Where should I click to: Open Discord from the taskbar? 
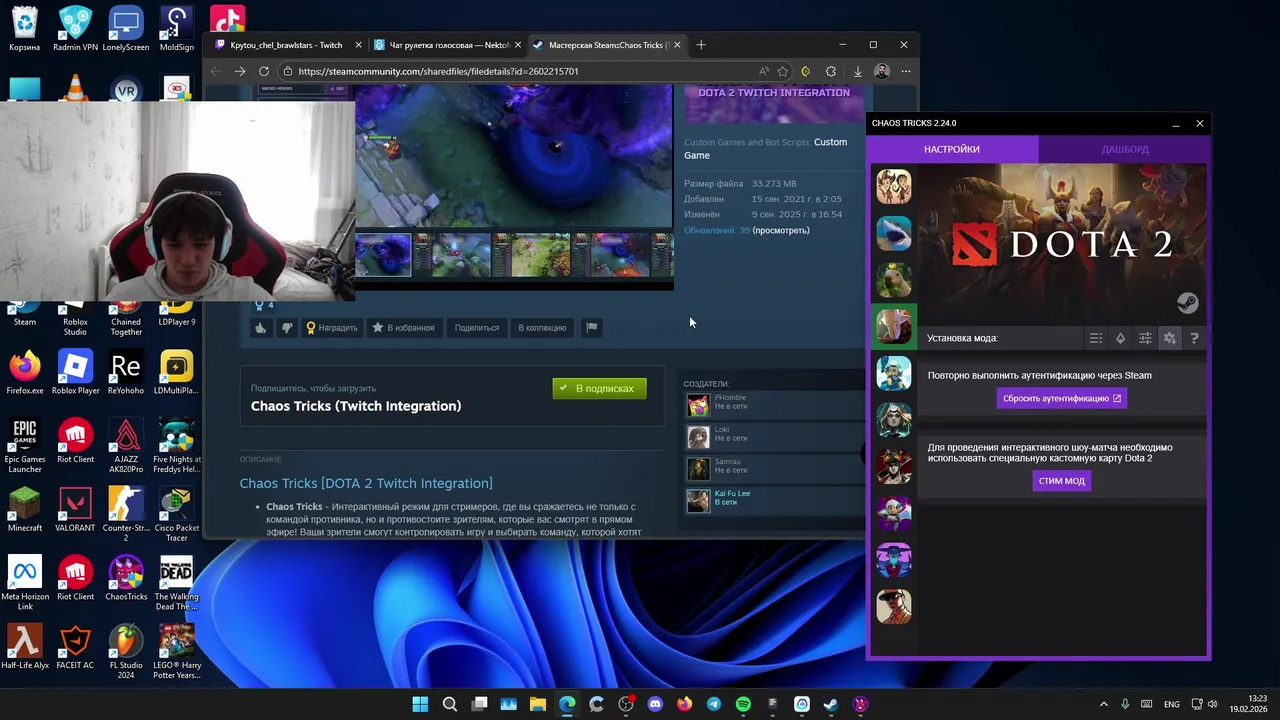pos(655,704)
